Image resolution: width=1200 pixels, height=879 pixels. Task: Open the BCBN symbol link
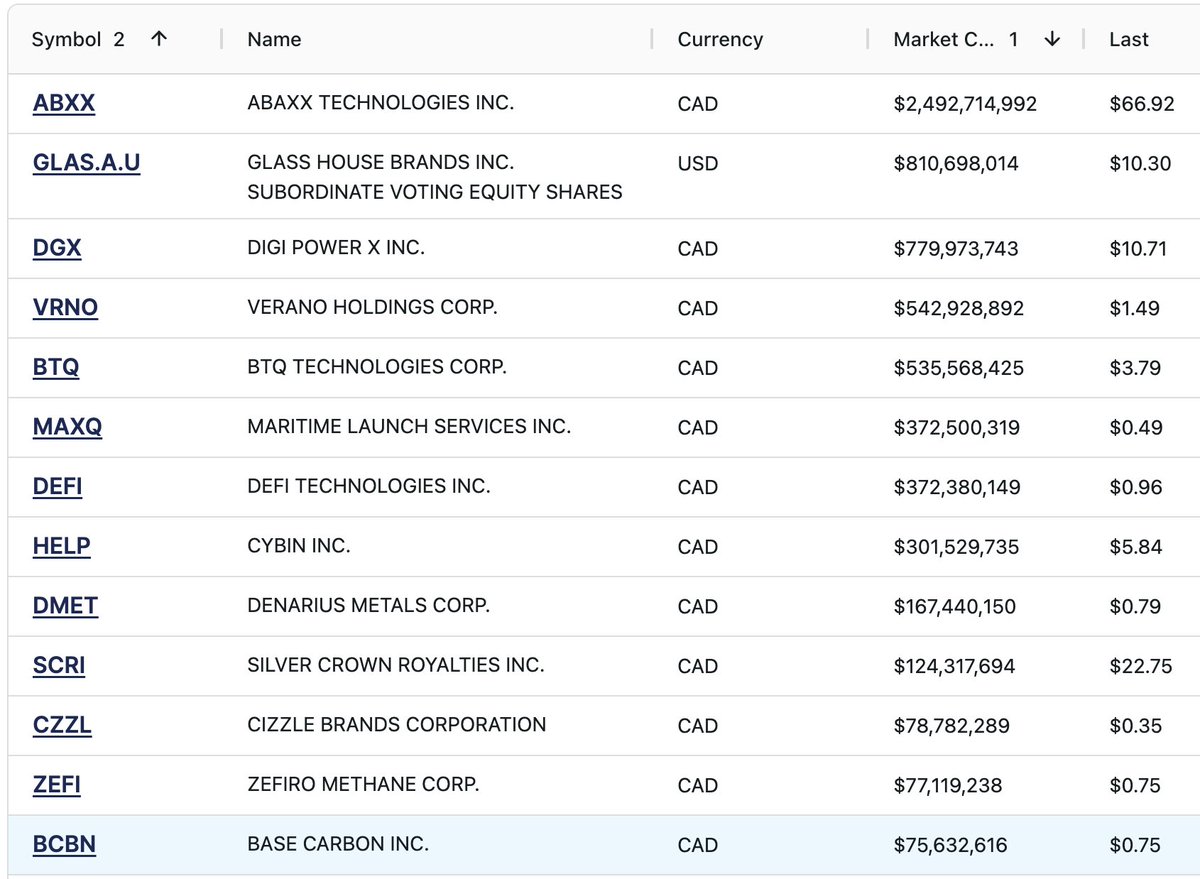(64, 845)
